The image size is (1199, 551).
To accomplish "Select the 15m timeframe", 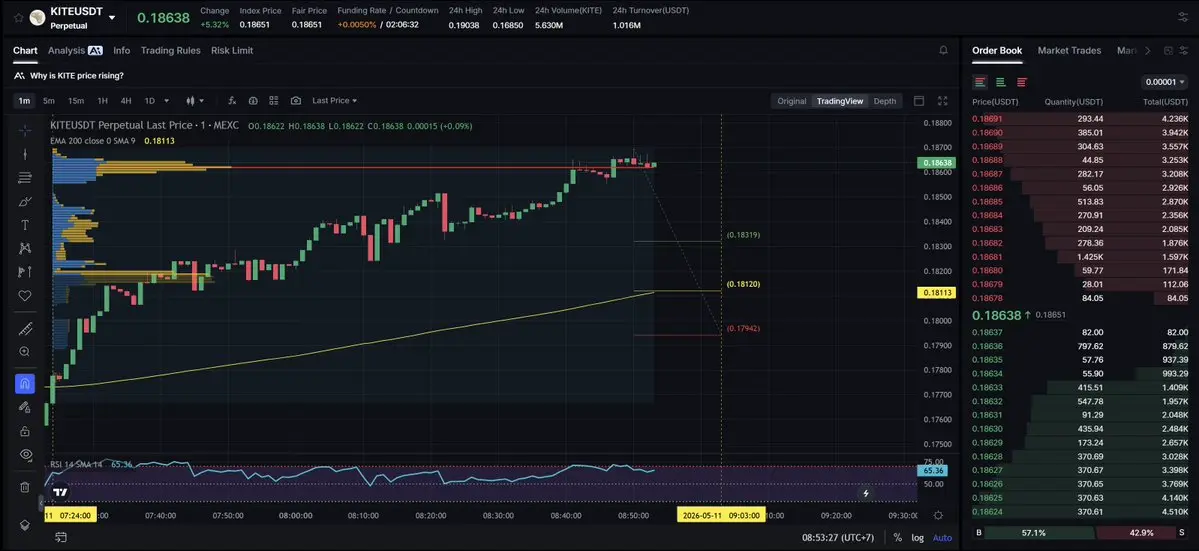I will coord(76,101).
